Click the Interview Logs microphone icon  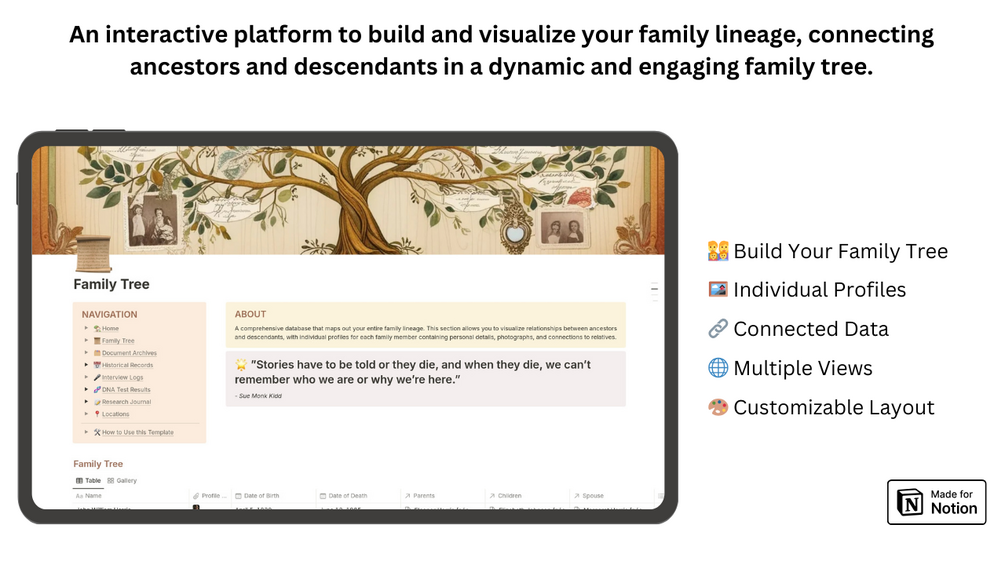97,377
